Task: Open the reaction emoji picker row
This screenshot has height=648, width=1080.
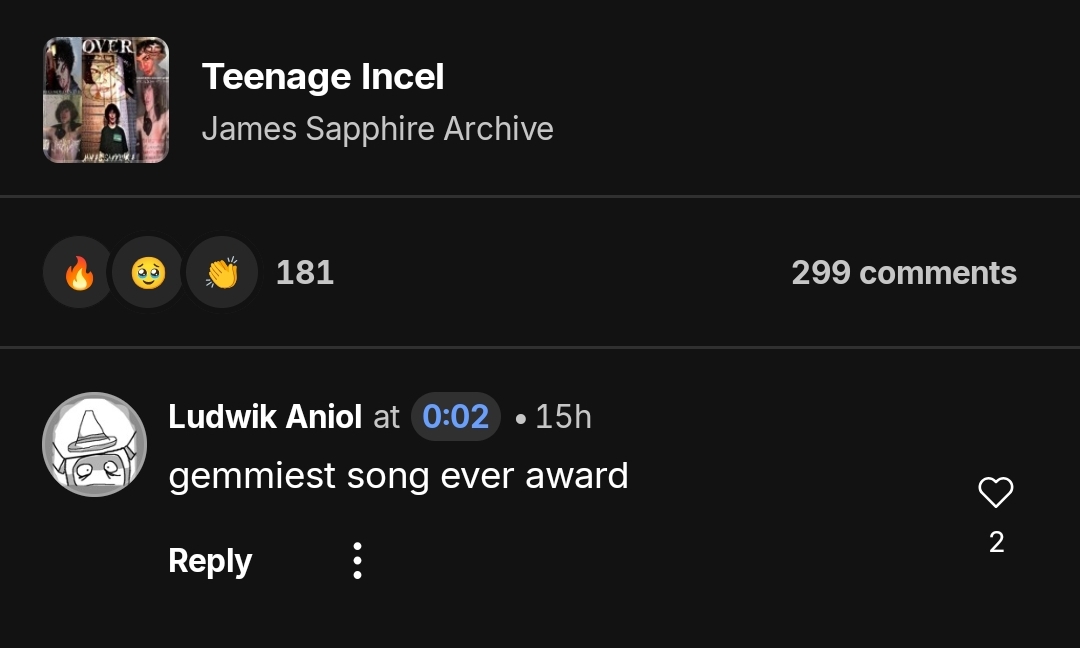Action: pos(149,271)
